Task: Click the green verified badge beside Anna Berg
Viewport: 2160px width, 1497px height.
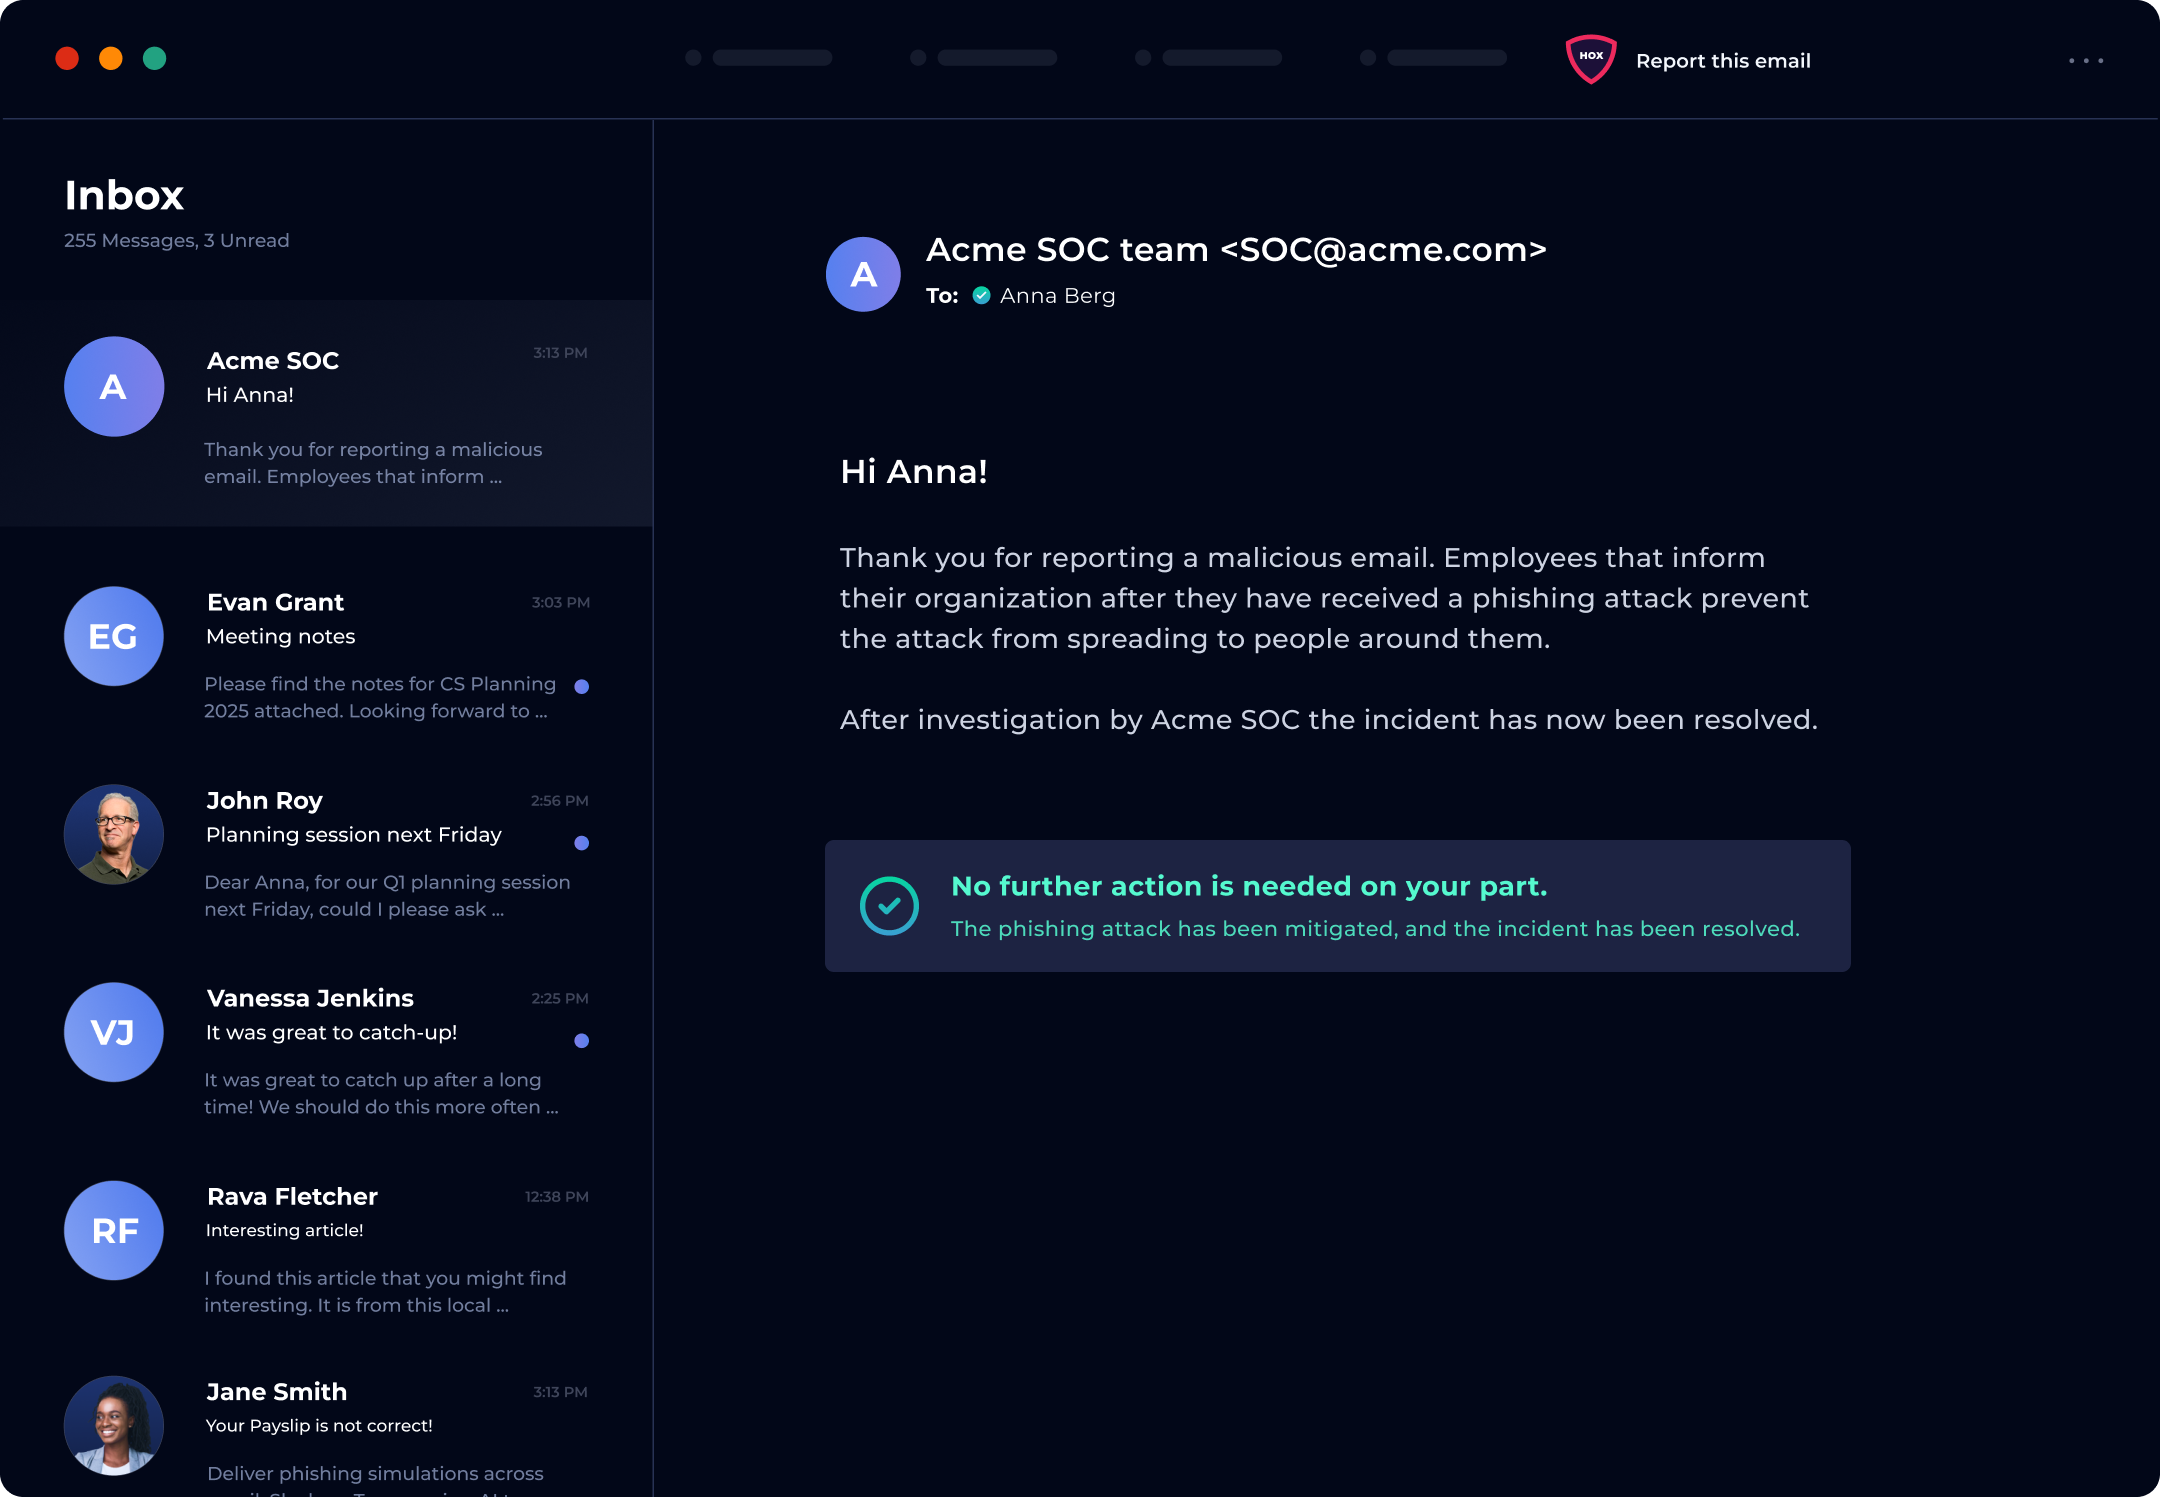Action: click(982, 295)
